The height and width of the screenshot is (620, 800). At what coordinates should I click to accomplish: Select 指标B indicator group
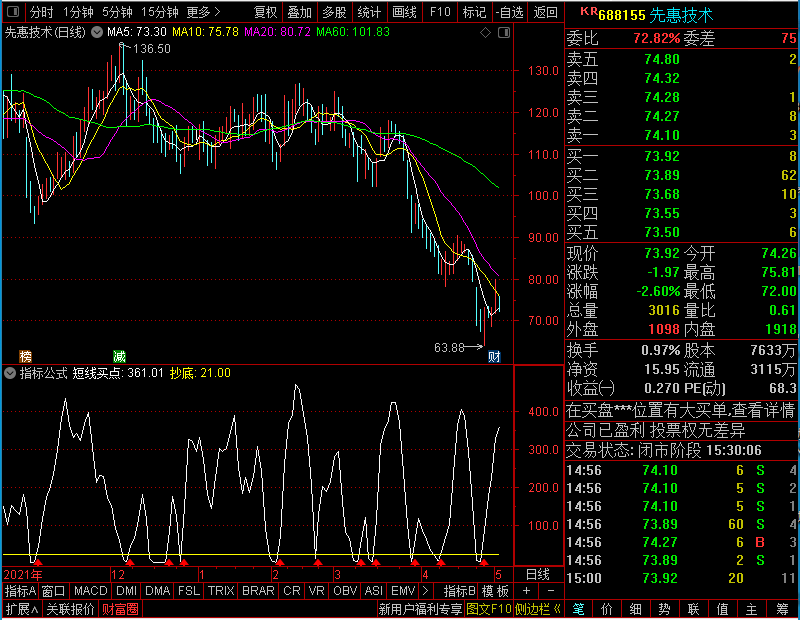[x=460, y=591]
